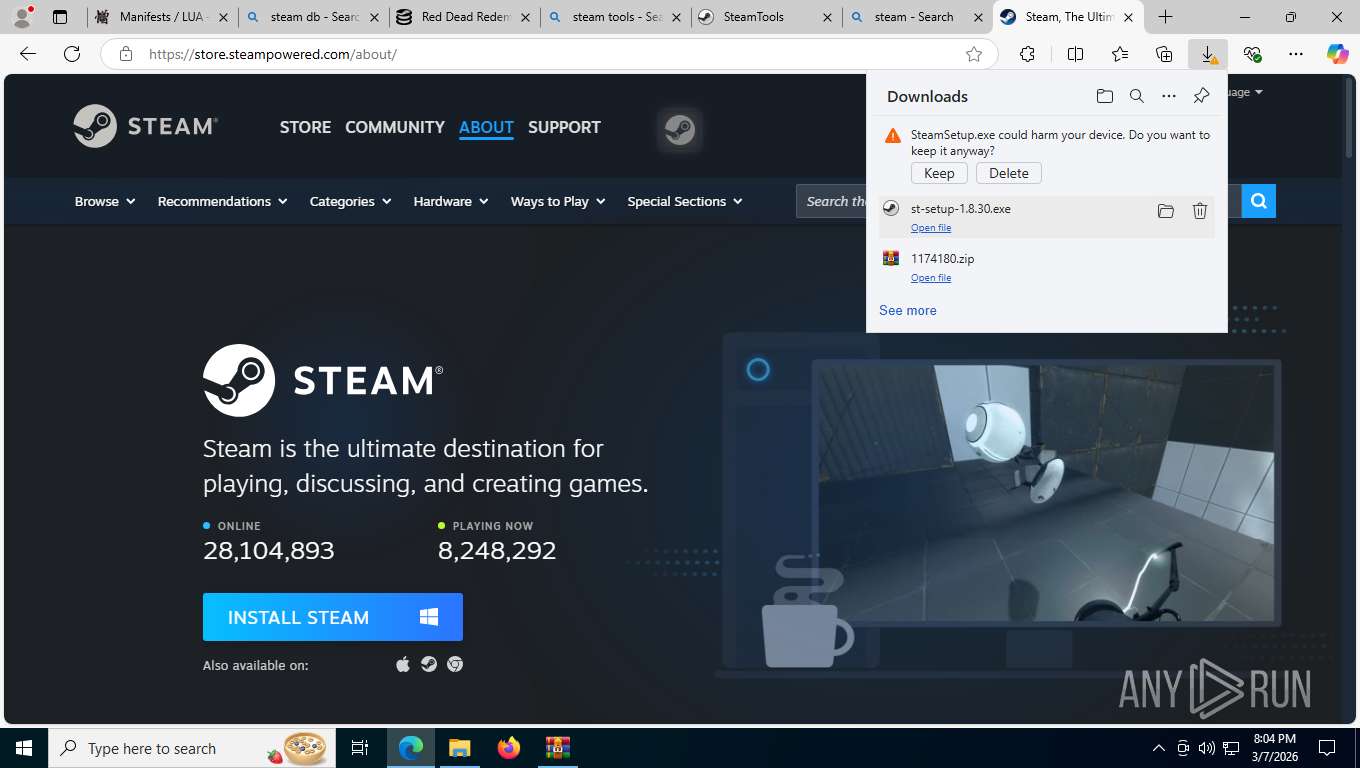
Task: Open split screen icon in toolbar
Action: pyautogui.click(x=1075, y=54)
